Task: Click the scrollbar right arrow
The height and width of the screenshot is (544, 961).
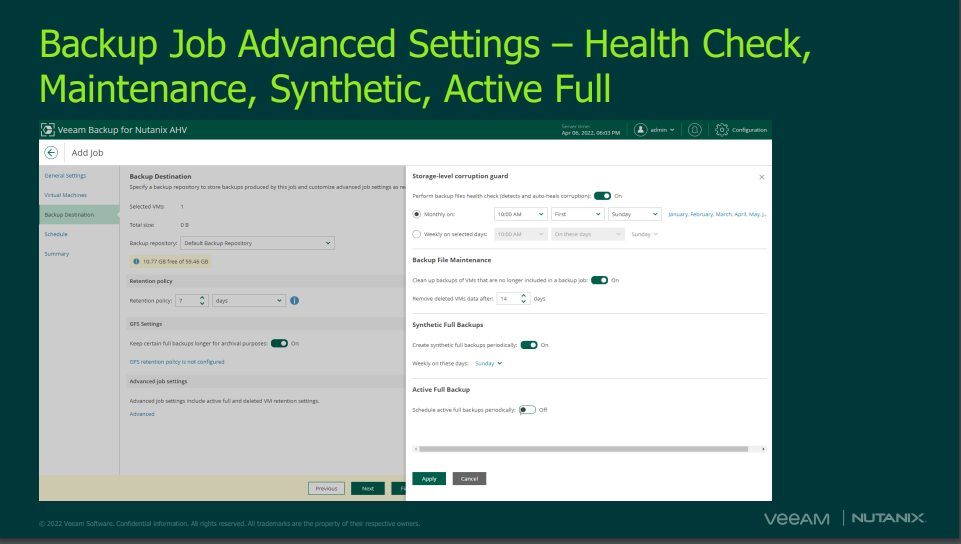Action: 763,449
